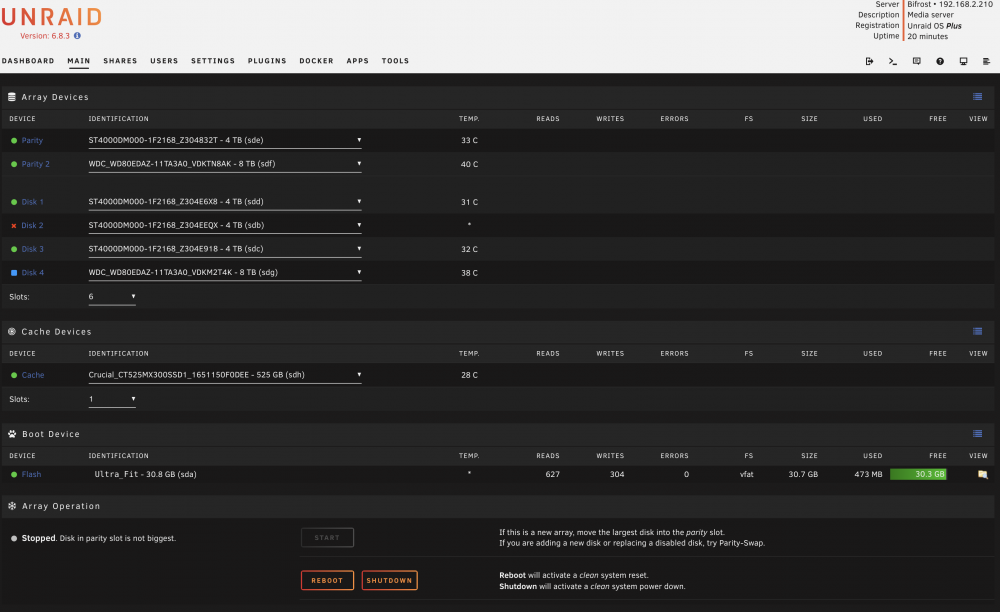This screenshot has width=1000, height=612.
Task: Toggle the Boot Device view icon
Action: pyautogui.click(x=978, y=434)
